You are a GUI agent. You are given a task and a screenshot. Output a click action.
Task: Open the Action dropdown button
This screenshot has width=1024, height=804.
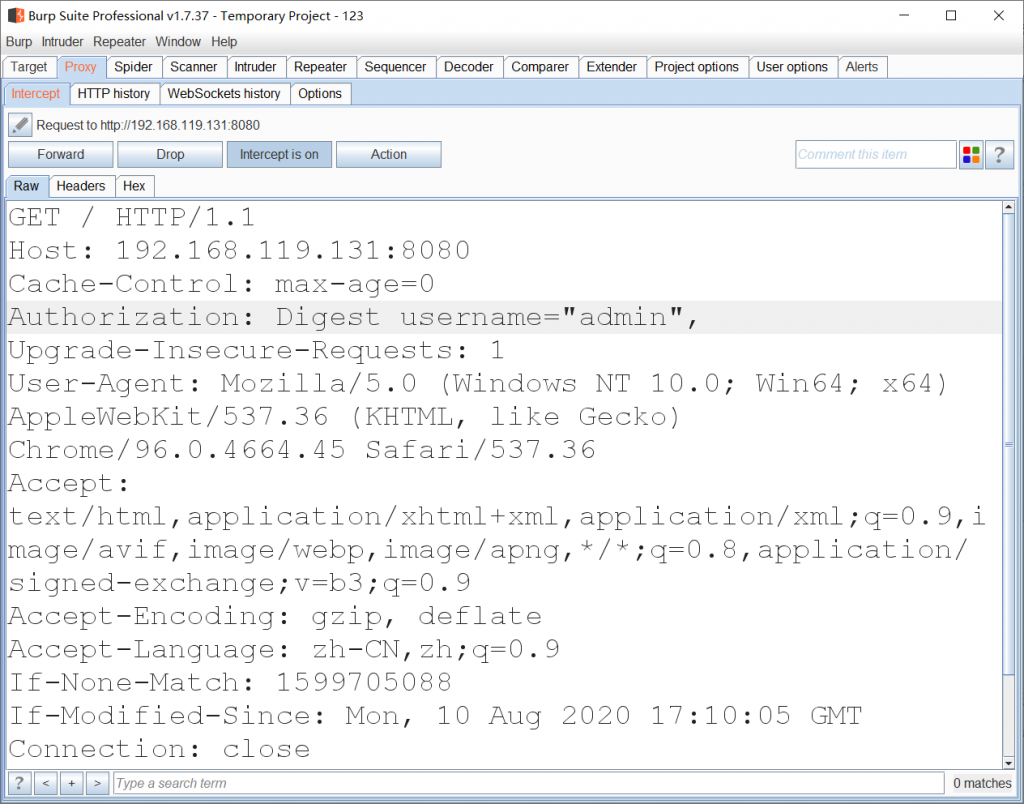click(389, 155)
